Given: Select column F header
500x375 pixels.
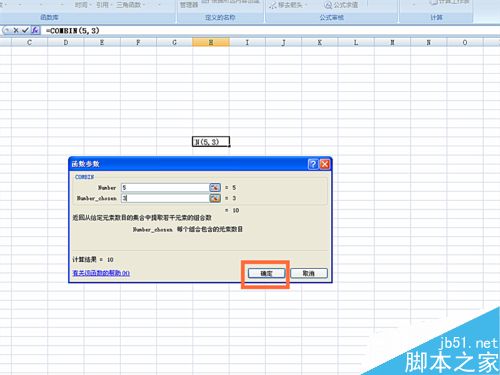Looking at the screenshot, I should (x=138, y=42).
